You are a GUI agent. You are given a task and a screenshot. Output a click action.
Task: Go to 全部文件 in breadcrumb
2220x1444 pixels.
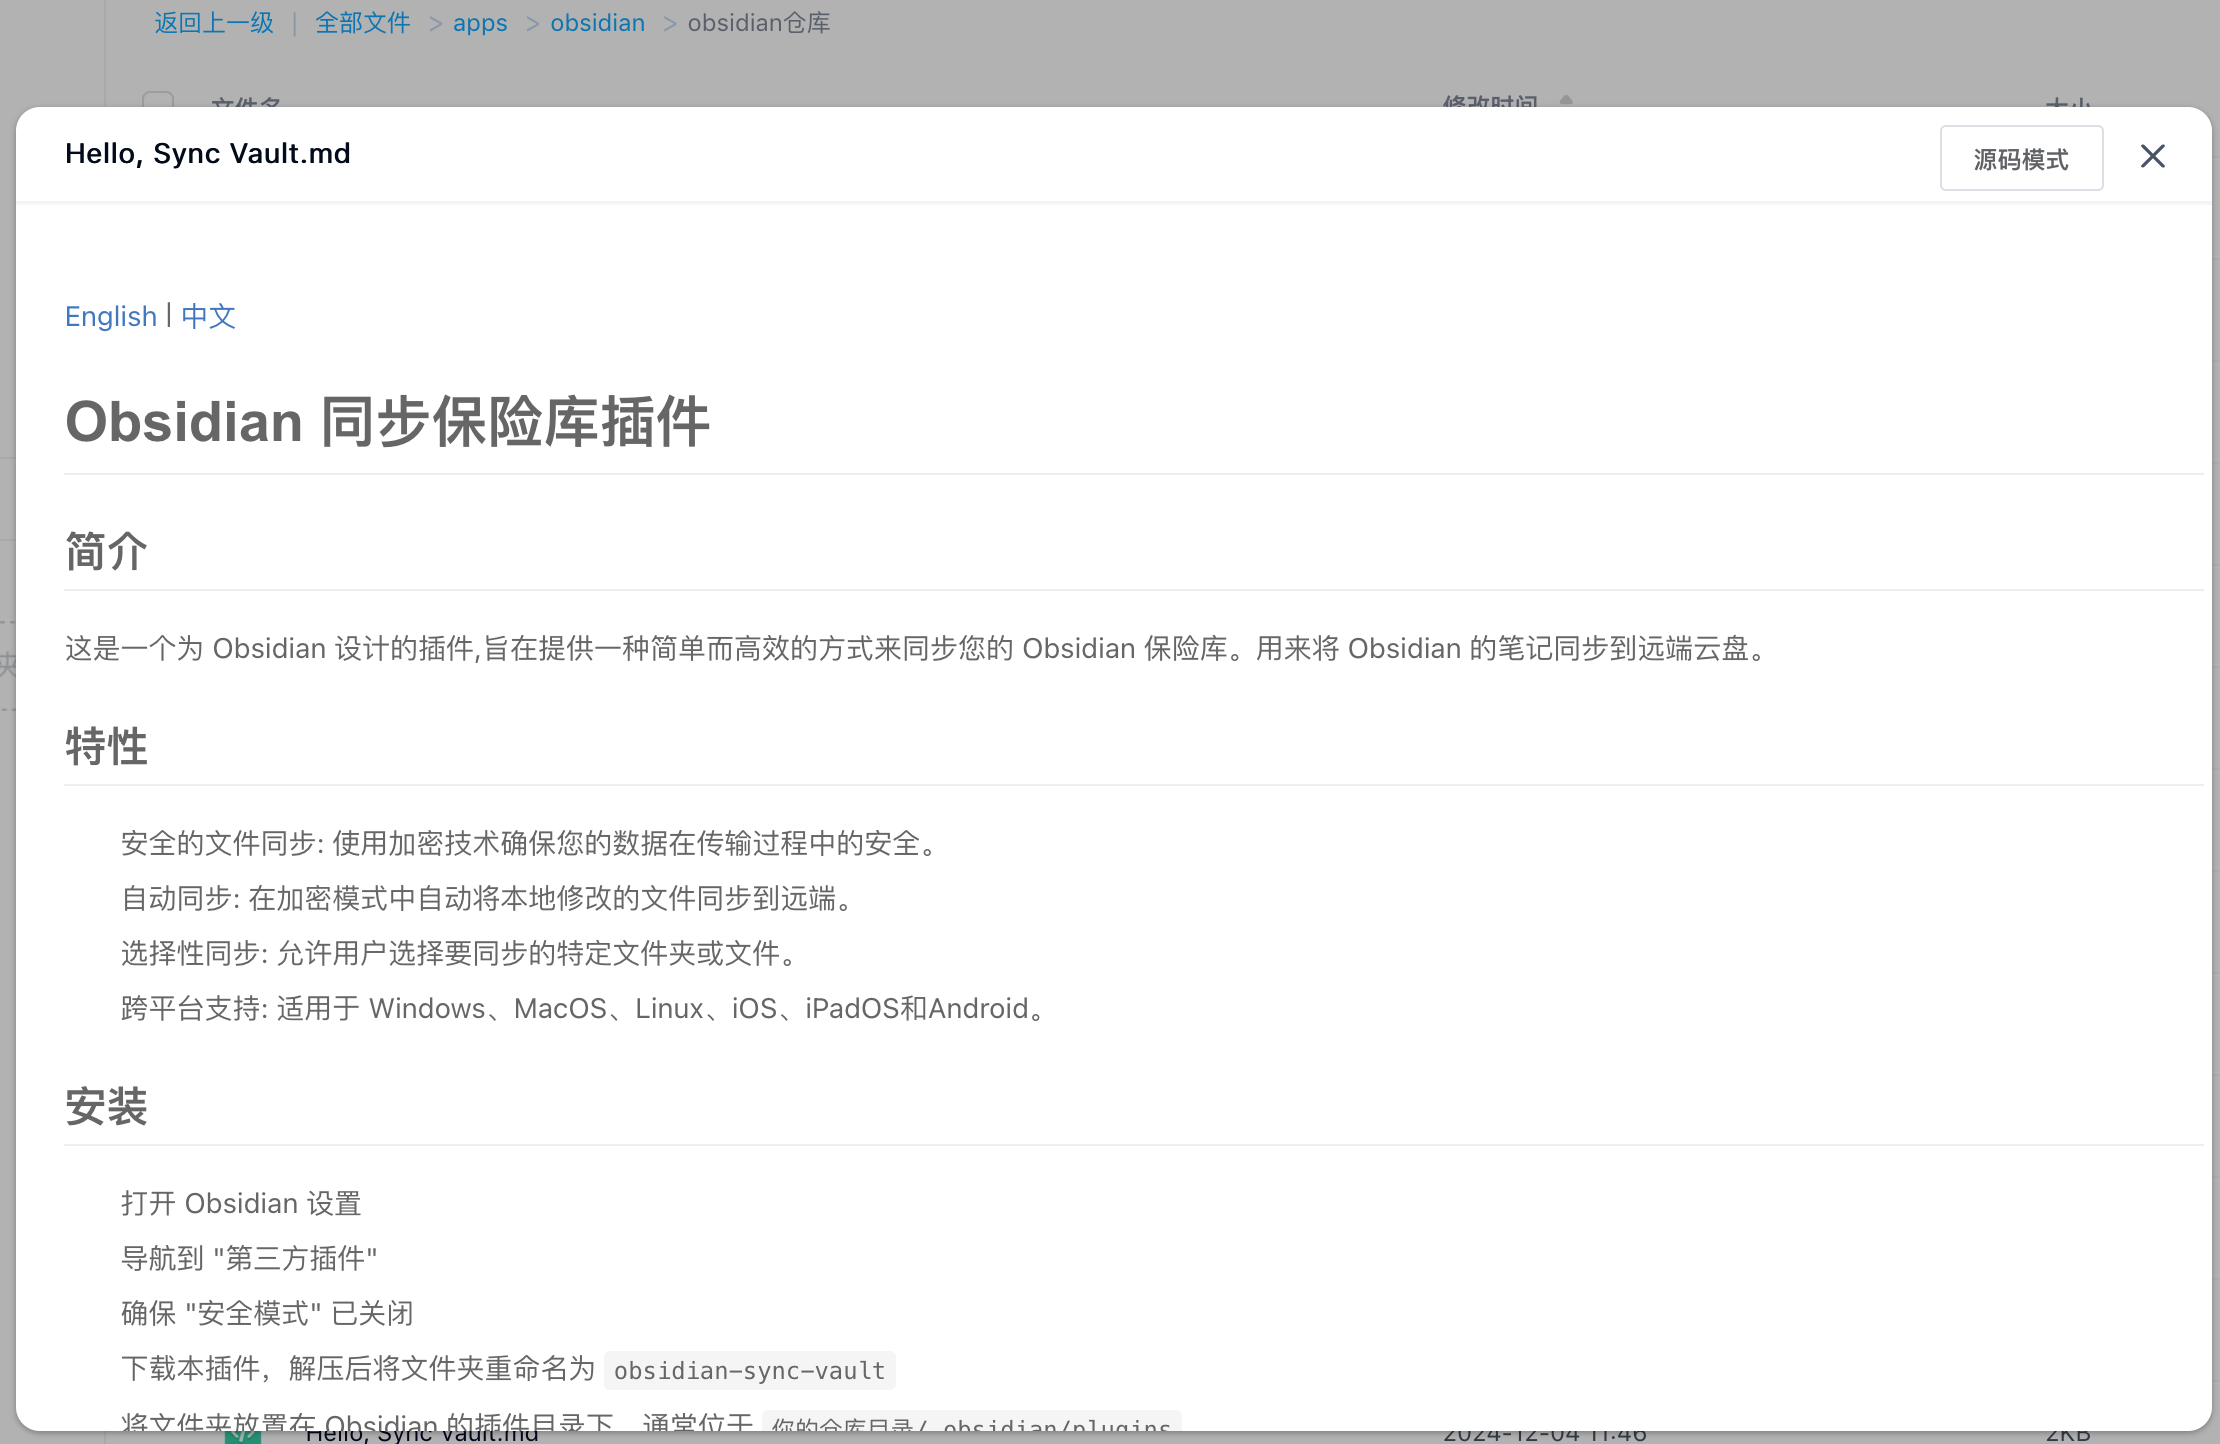[x=362, y=22]
